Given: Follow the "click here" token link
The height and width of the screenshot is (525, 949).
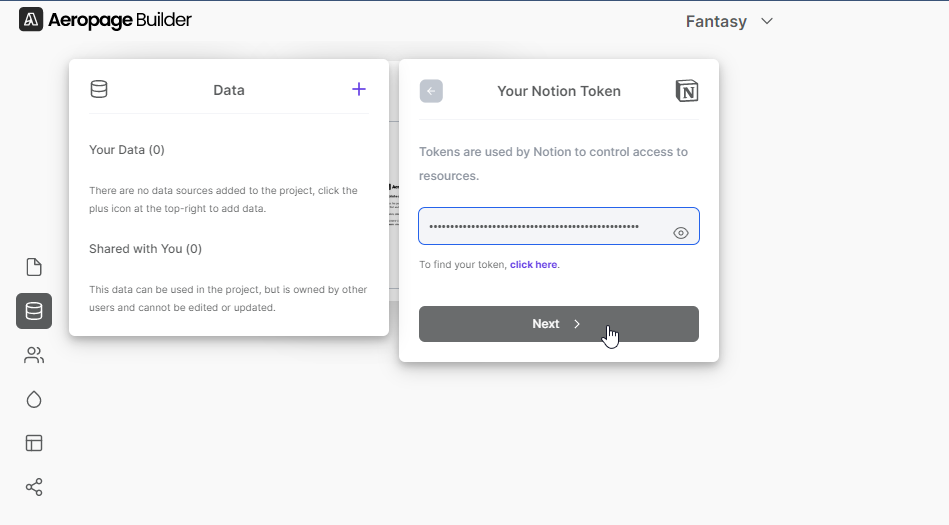Looking at the screenshot, I should pyautogui.click(x=534, y=265).
